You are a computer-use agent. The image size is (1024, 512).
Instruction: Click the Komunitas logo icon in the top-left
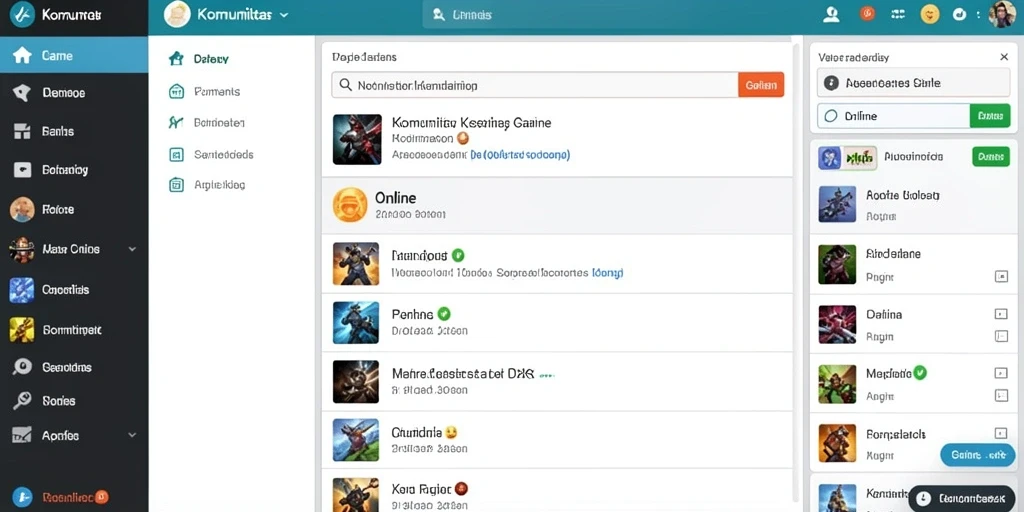click(22, 14)
